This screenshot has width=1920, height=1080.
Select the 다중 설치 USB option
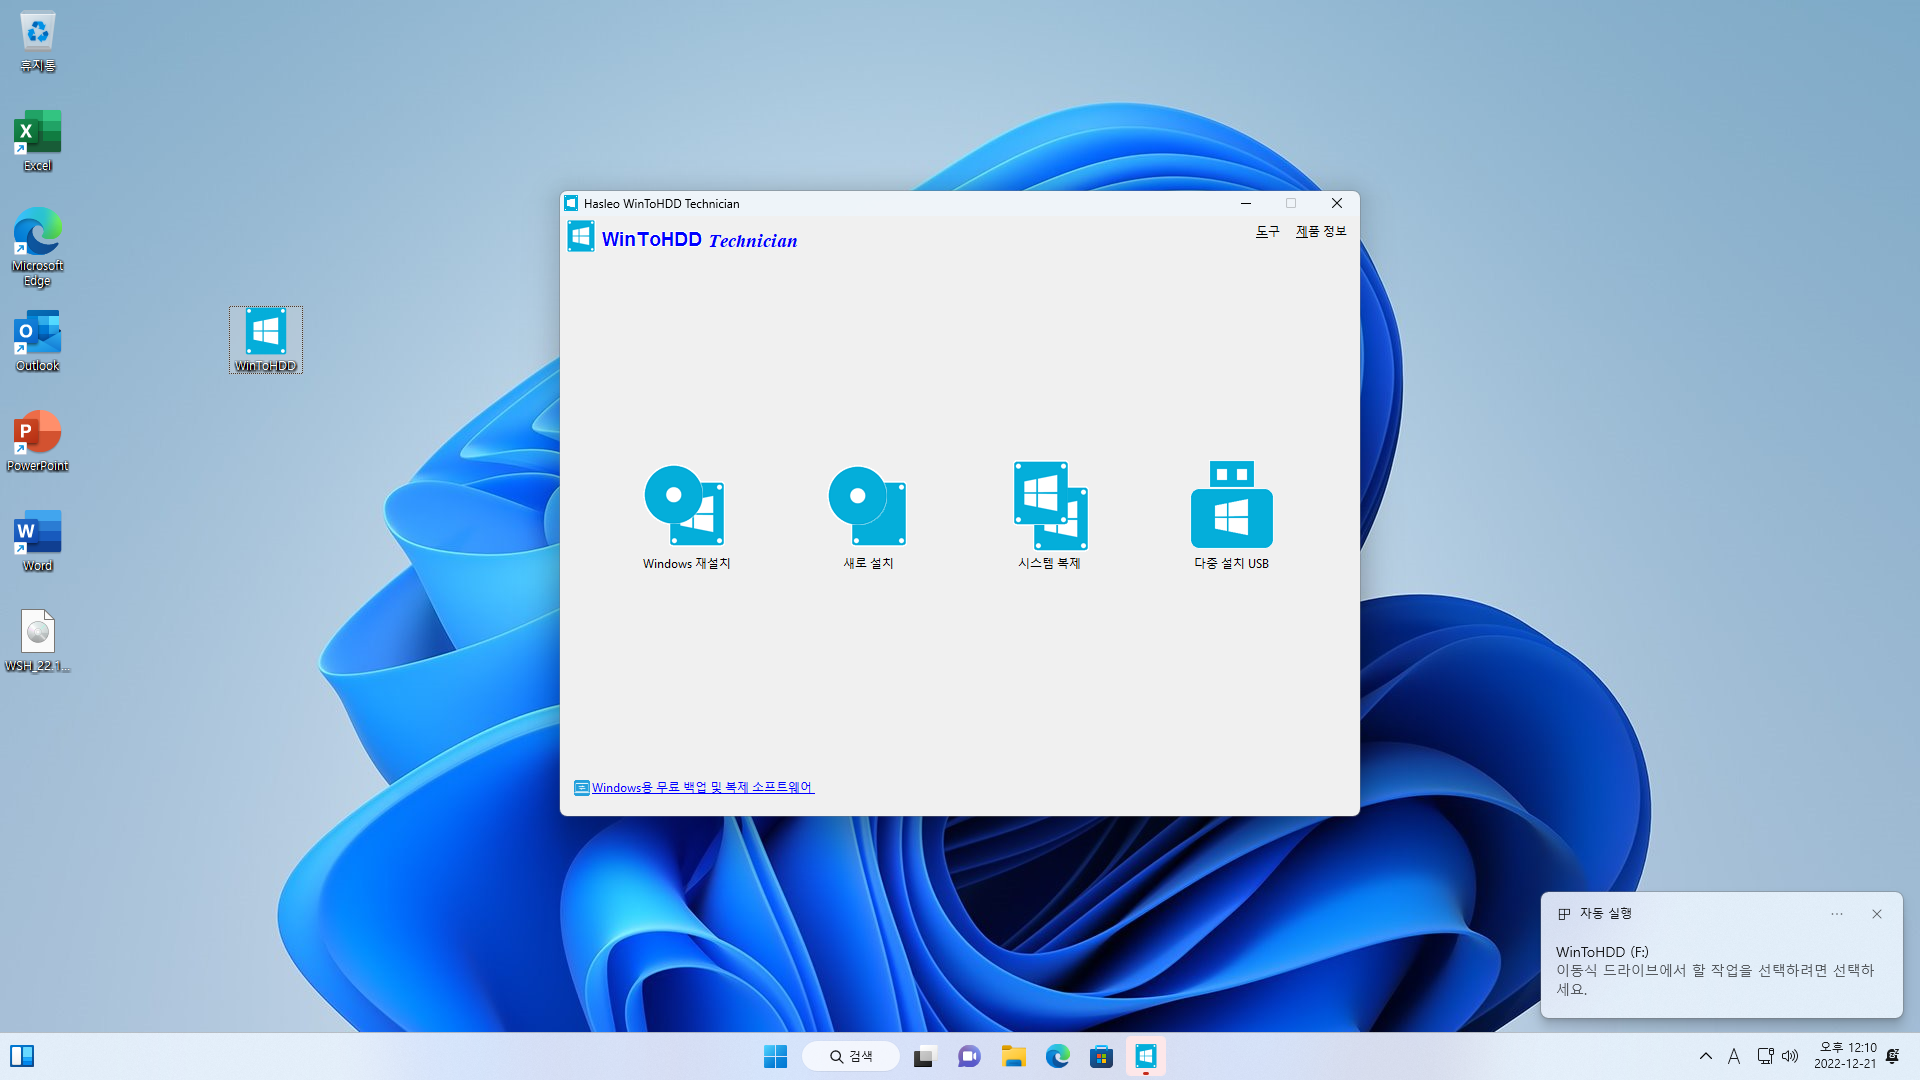coord(1231,517)
